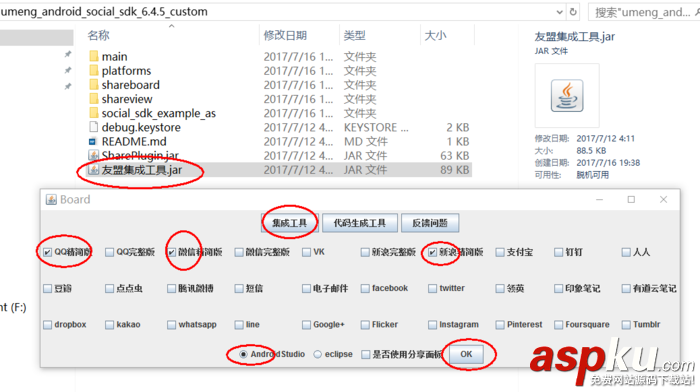Viewport: 700px width, 392px height.
Task: Check the 人人 checkbox
Action: tap(626, 252)
